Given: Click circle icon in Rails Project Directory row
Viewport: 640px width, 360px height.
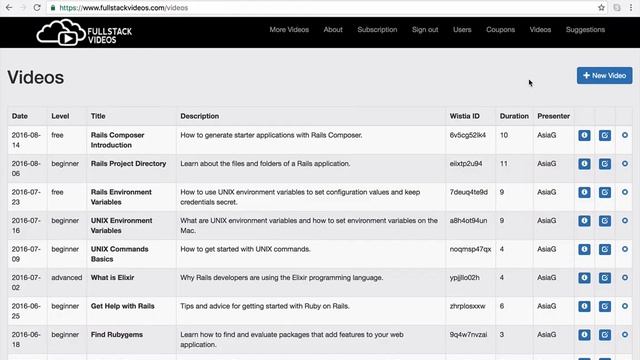Looking at the screenshot, I should 625,164.
